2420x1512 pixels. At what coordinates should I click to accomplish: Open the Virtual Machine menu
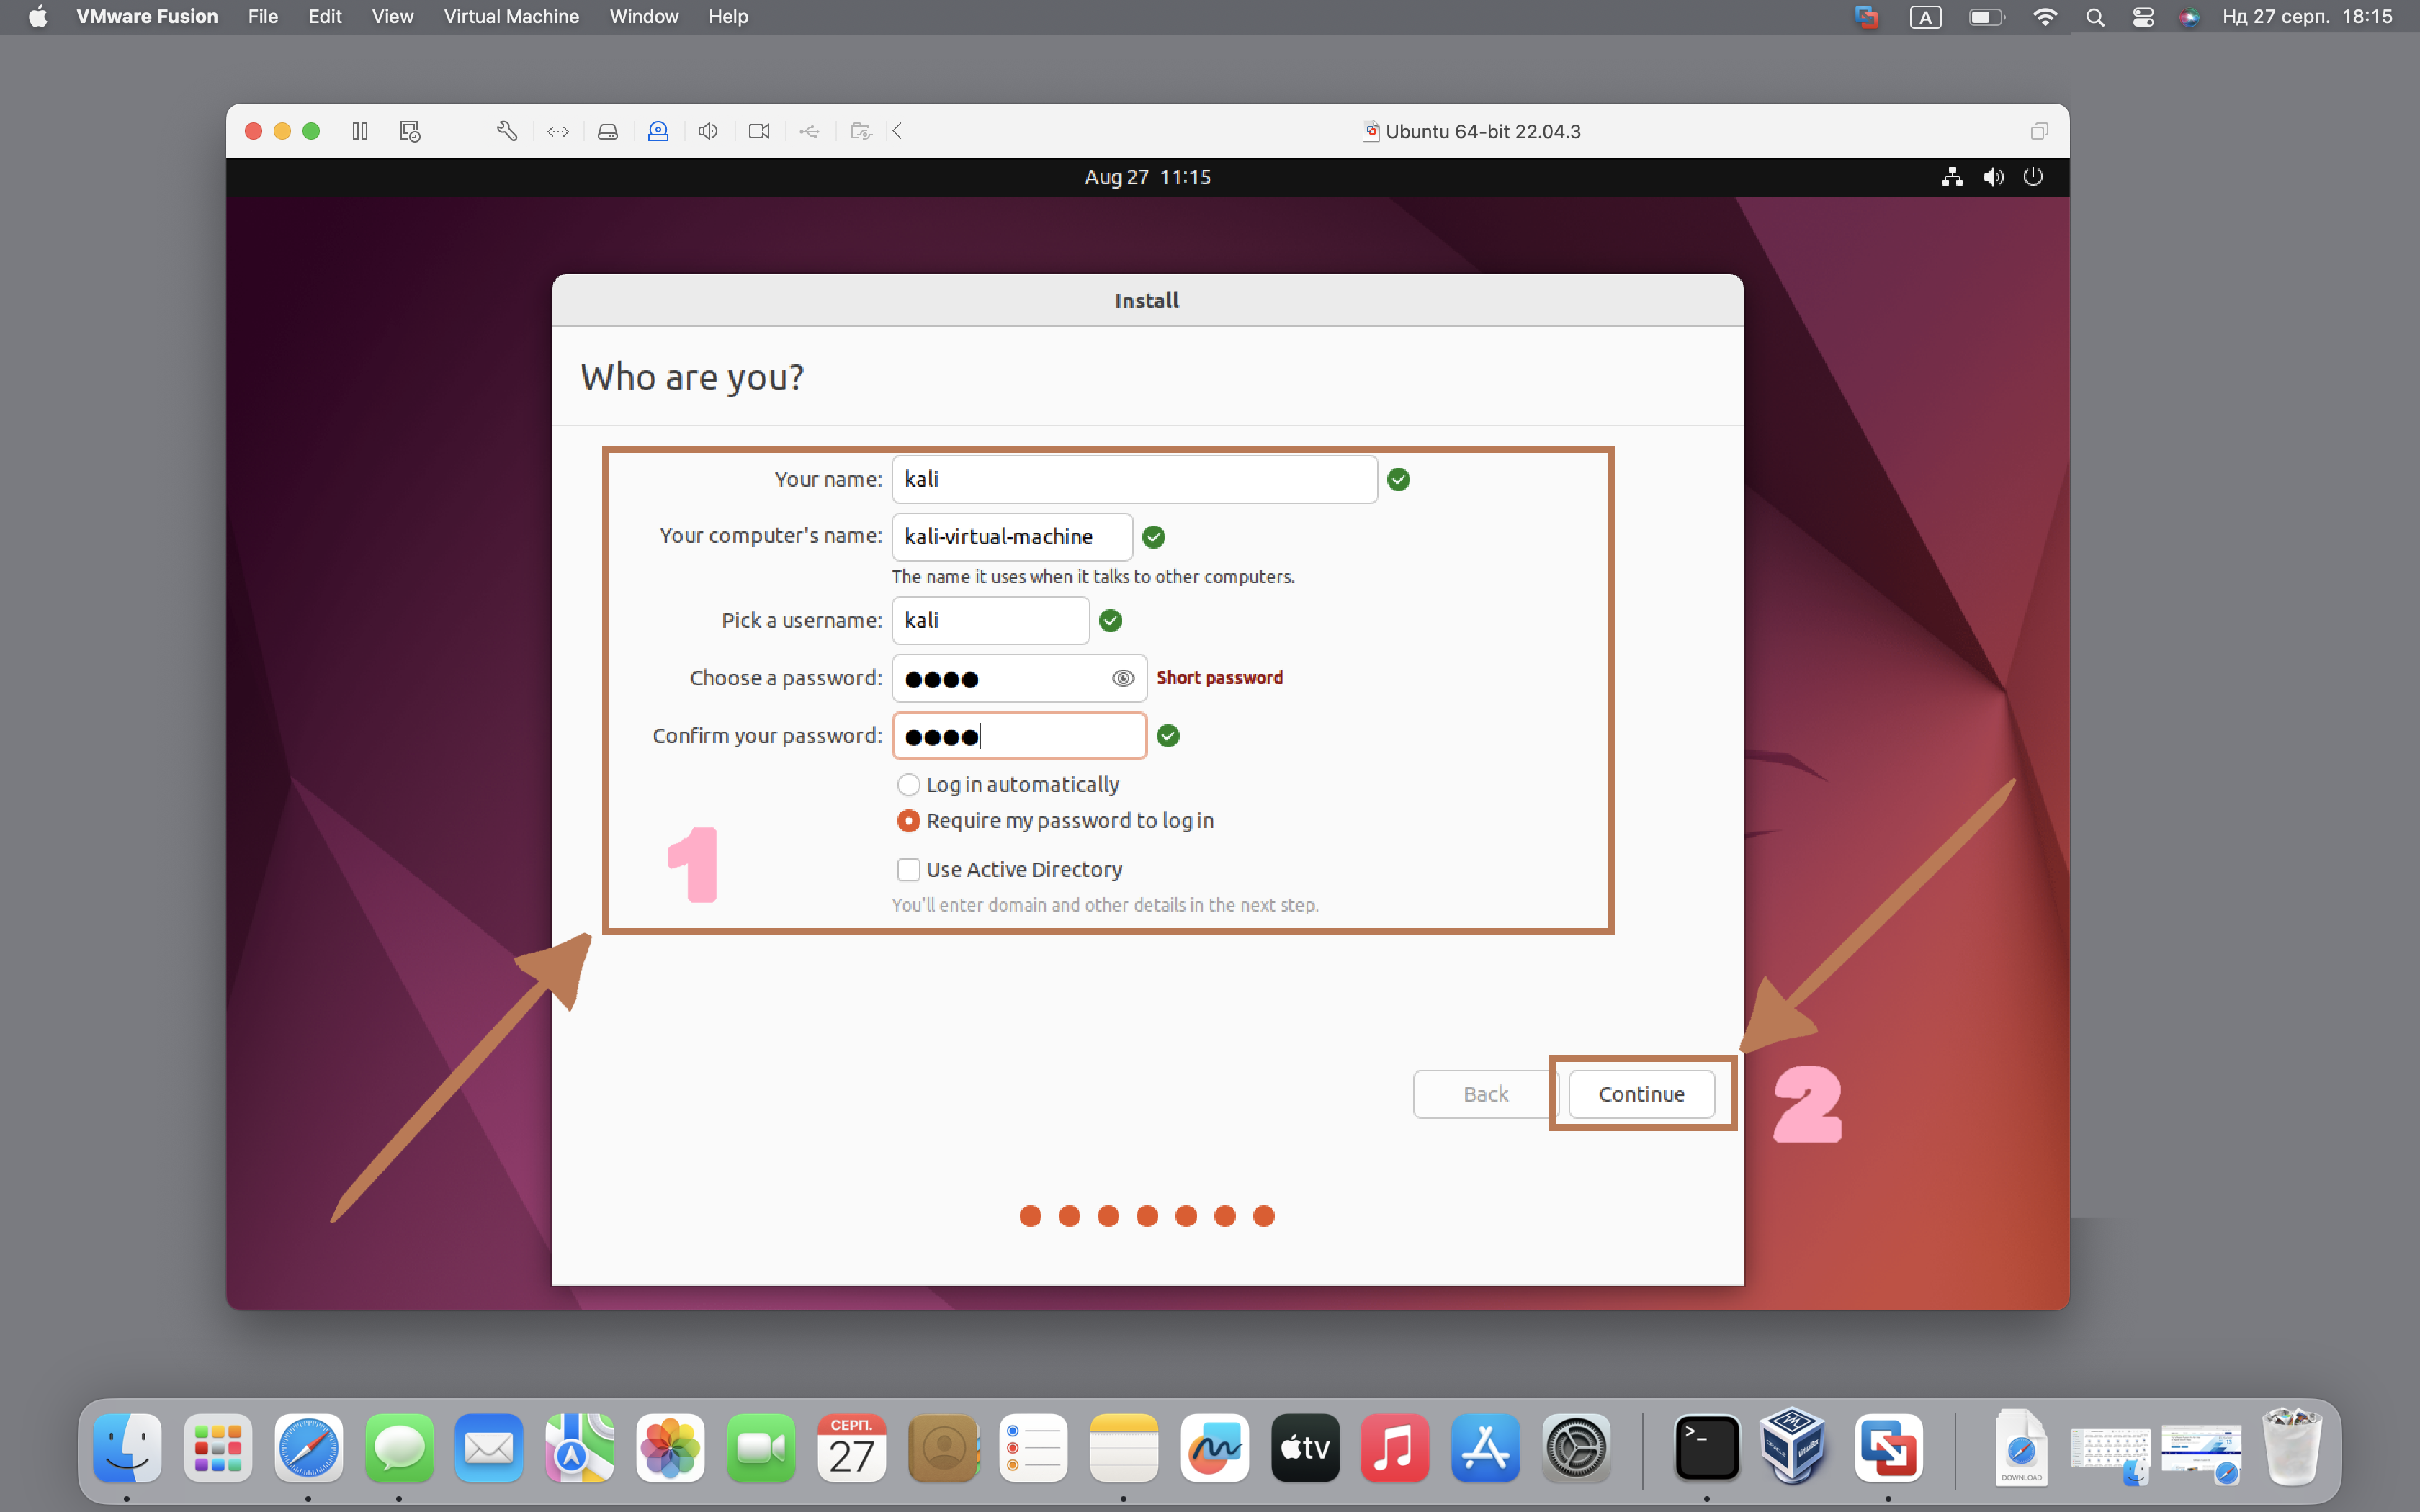[511, 17]
